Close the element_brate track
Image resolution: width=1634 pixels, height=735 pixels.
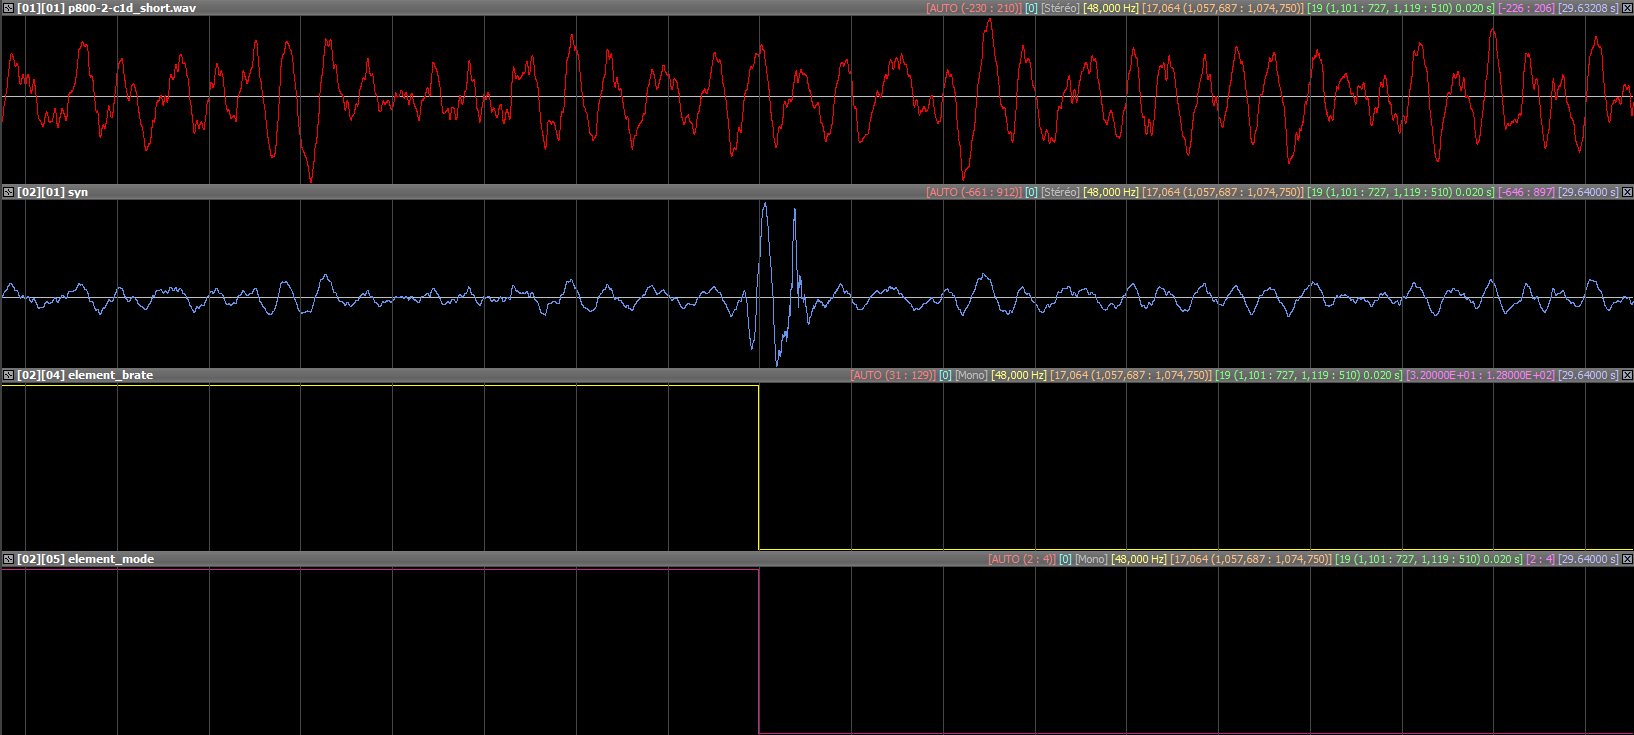[x=1627, y=375]
